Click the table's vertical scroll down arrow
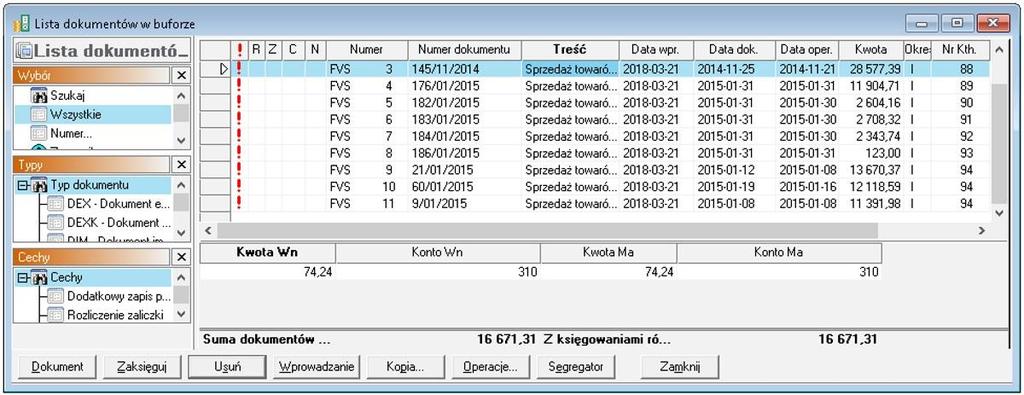 click(x=999, y=213)
